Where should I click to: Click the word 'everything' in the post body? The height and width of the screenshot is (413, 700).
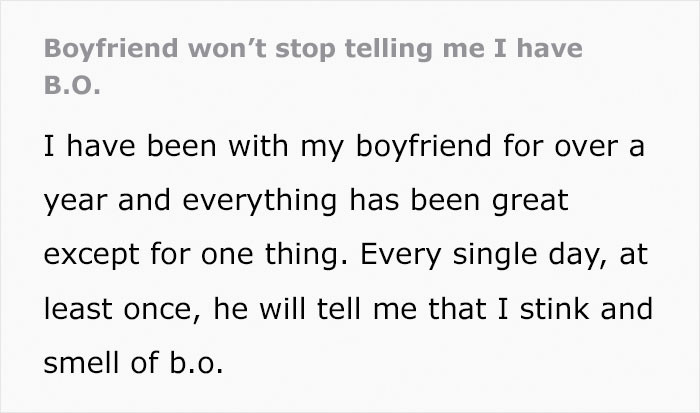(259, 200)
